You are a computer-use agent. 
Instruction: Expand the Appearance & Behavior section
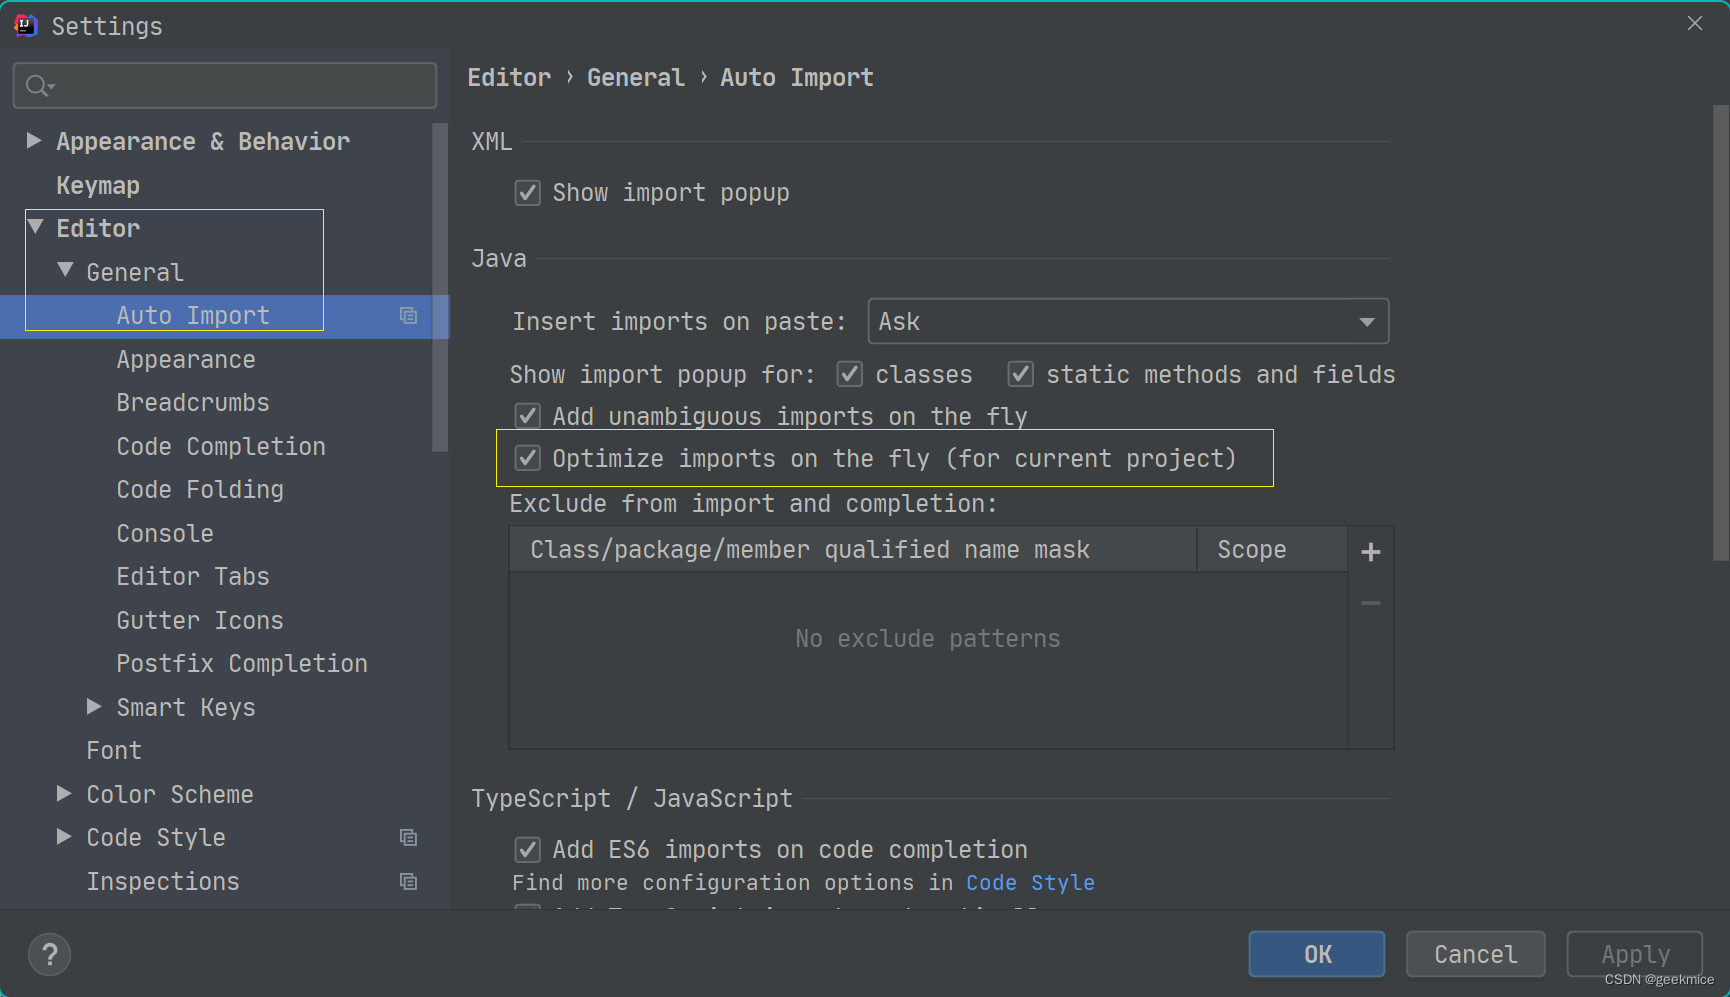(x=34, y=141)
